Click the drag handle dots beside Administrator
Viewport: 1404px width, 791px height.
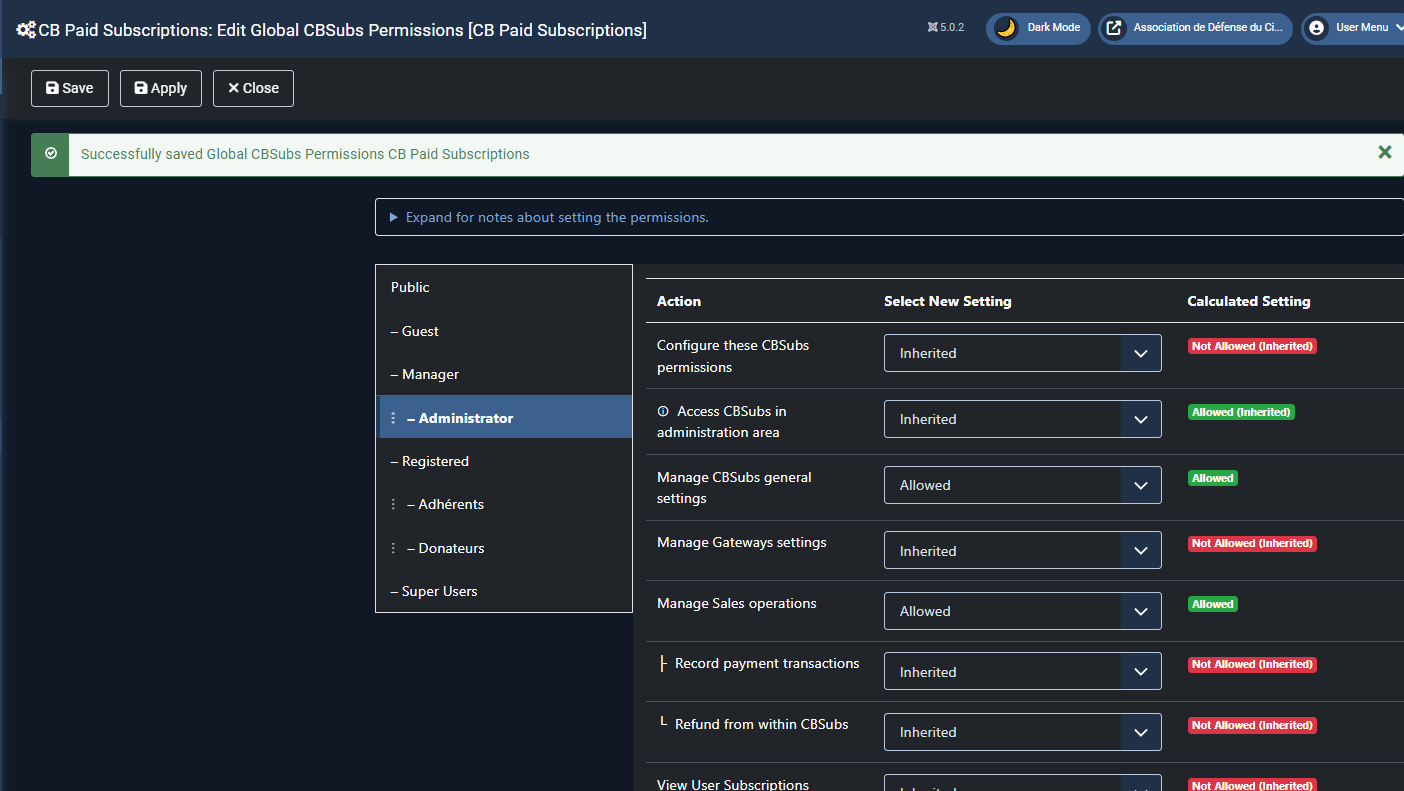point(393,418)
